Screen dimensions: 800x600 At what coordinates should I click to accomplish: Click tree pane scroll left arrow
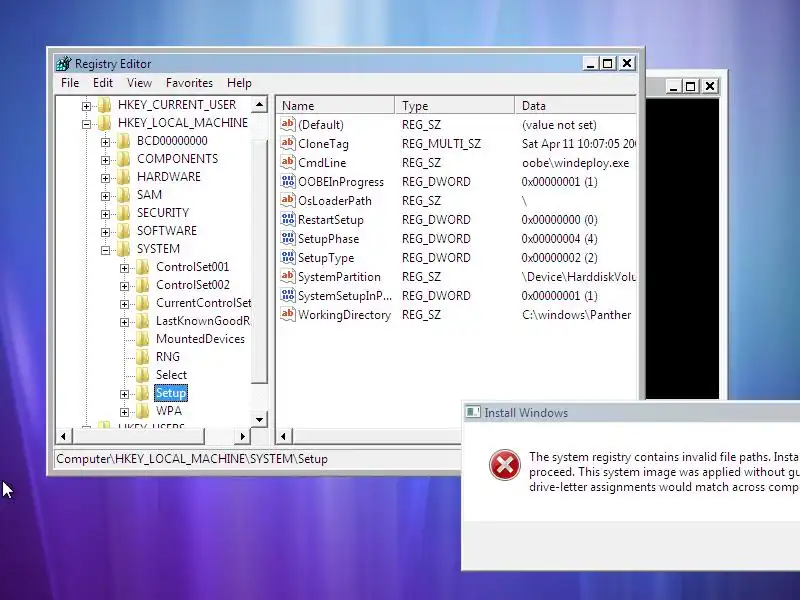click(x=63, y=436)
